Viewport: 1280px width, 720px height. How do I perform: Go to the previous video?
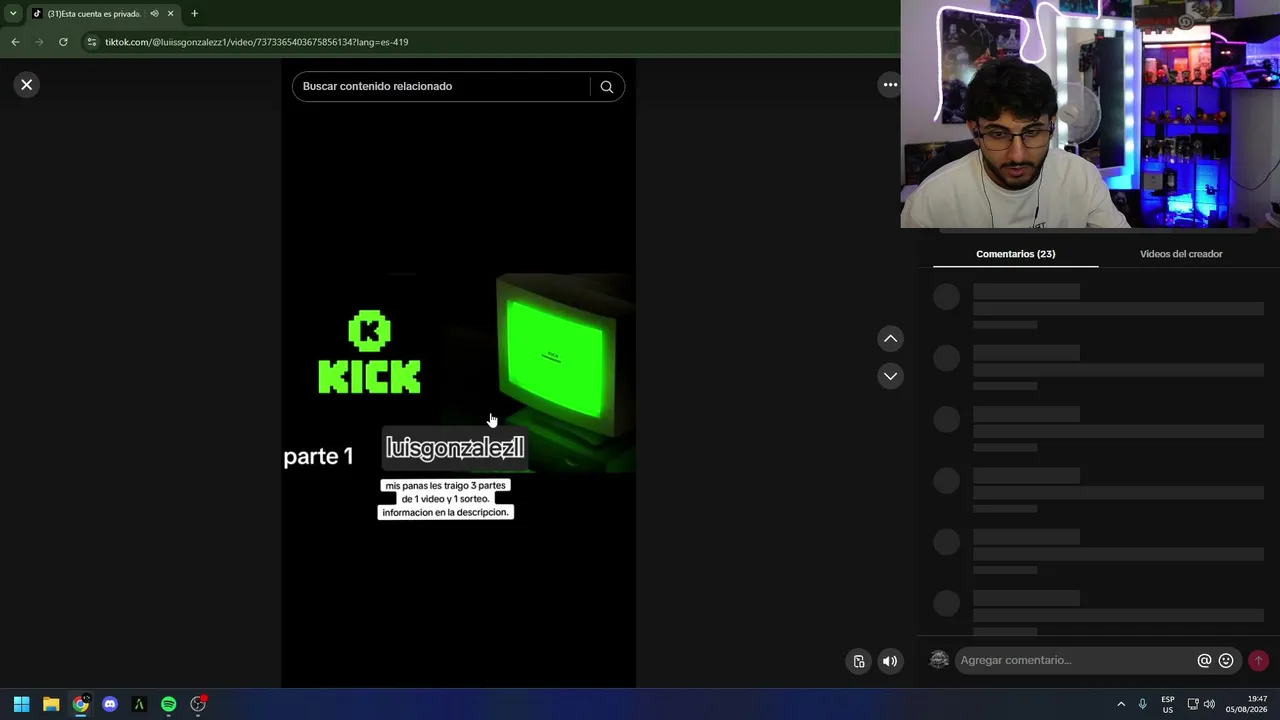tap(890, 339)
